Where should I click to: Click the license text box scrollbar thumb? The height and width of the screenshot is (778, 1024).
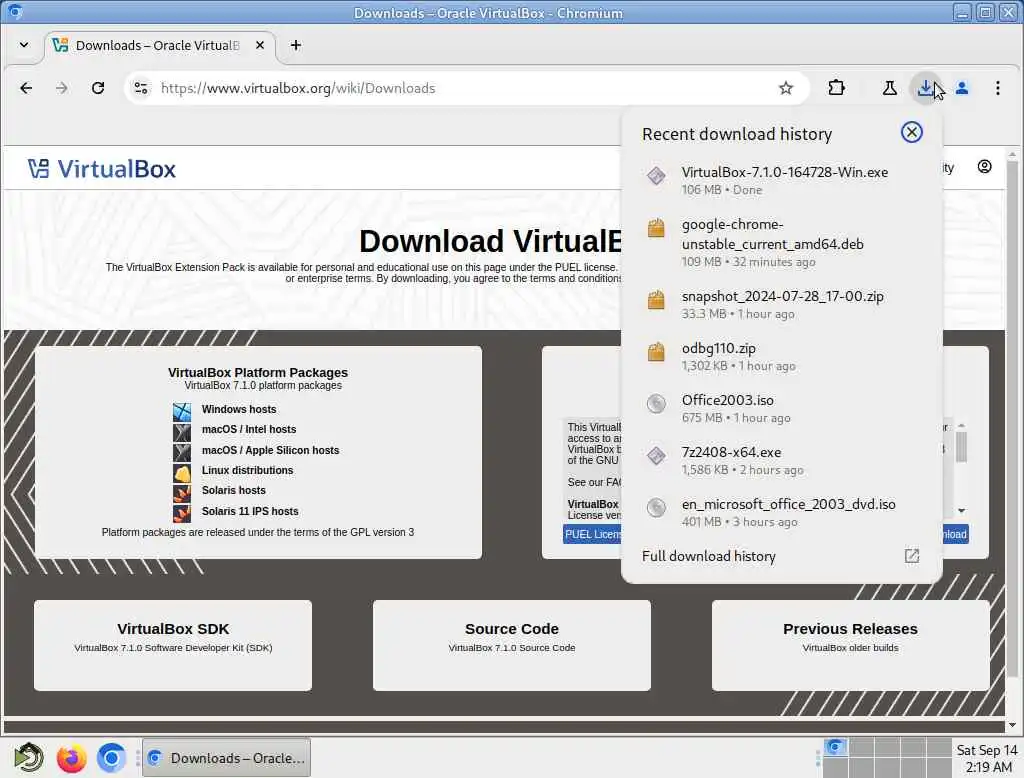[961, 447]
